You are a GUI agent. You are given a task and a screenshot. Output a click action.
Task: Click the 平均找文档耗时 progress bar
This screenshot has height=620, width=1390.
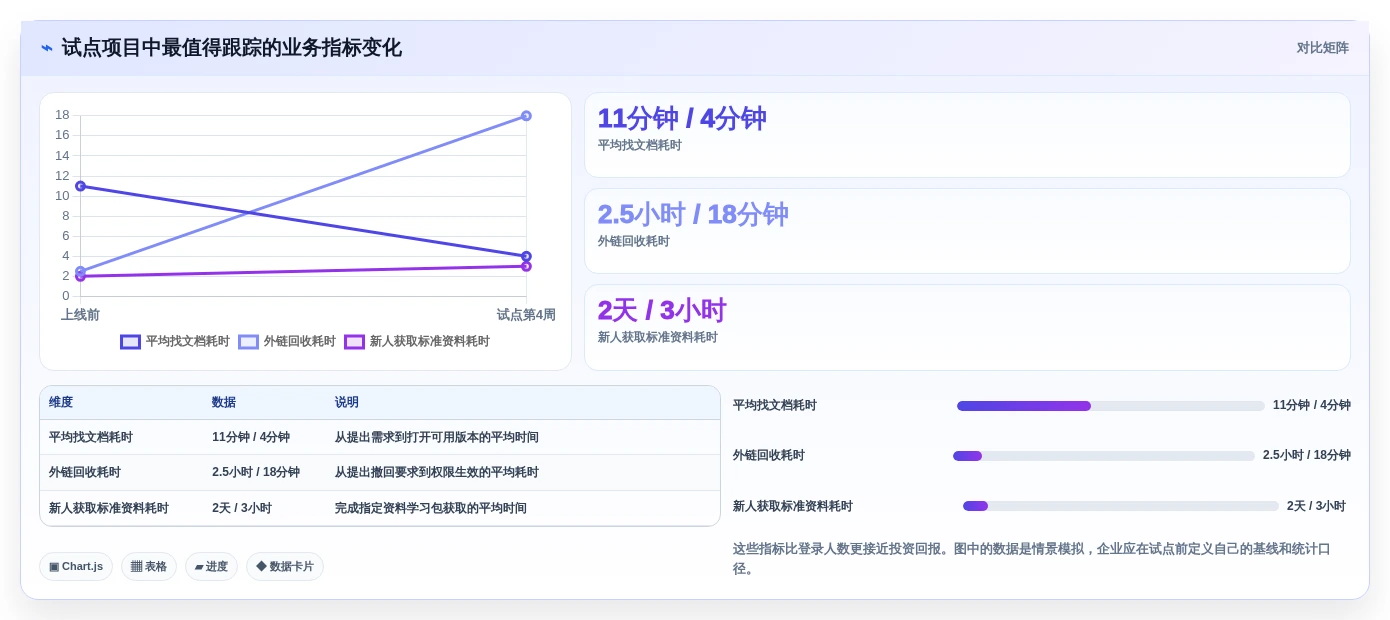pyautogui.click(x=1111, y=406)
